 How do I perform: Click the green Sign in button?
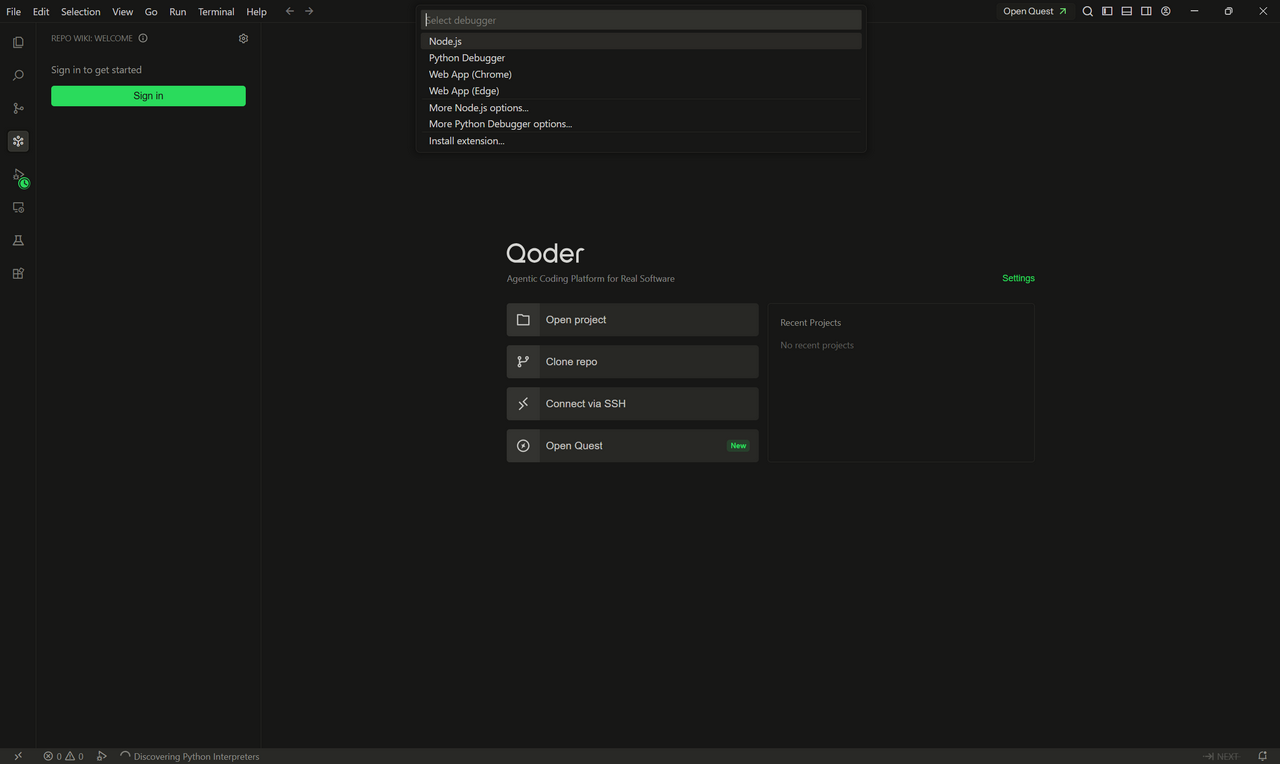pos(148,96)
